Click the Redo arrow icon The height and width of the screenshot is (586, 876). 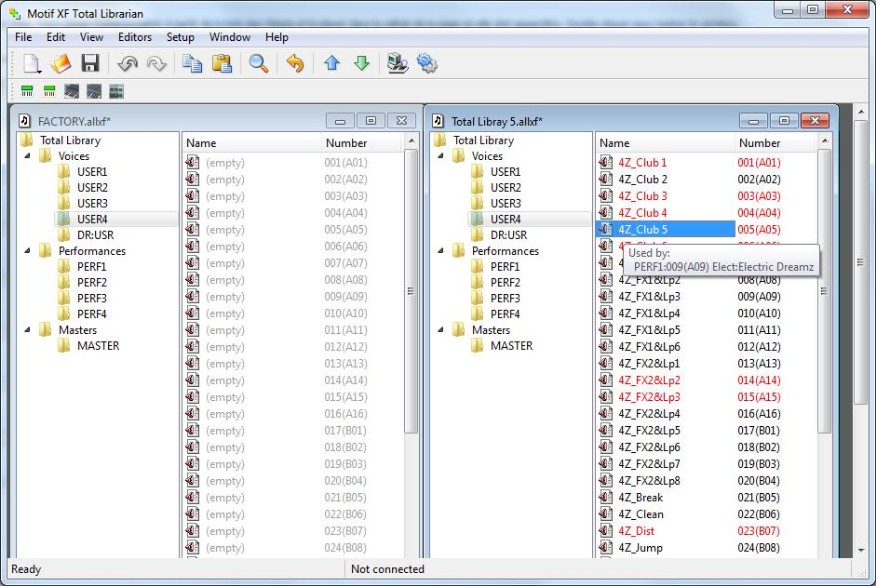coord(156,64)
